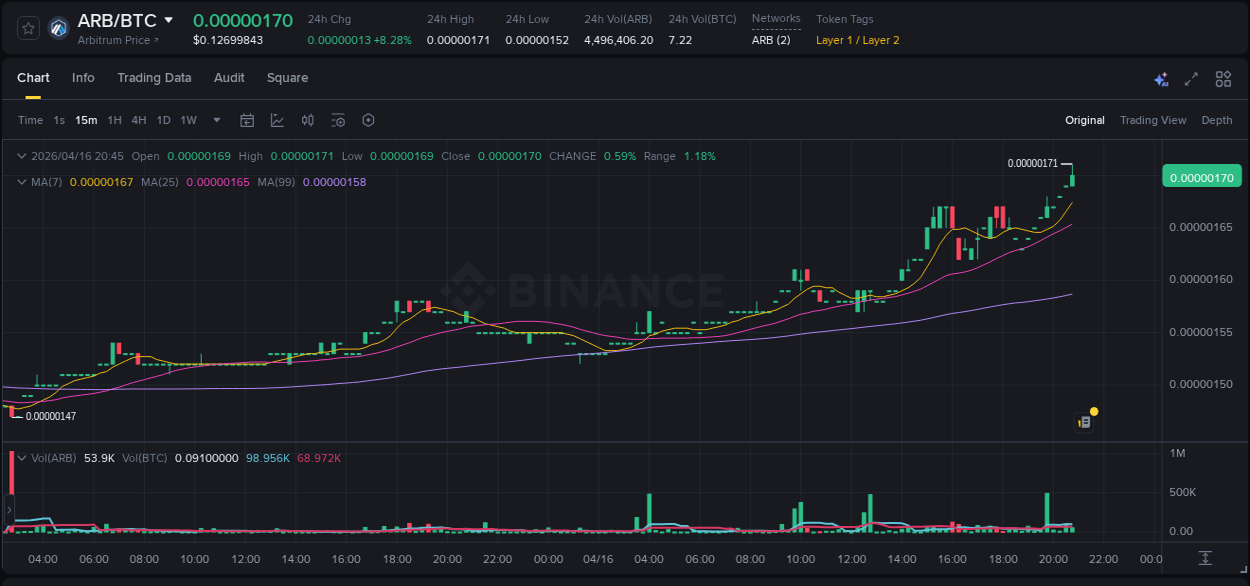Screen dimensions: 1250x586
Task: Select the 1s interval
Action: [x=59, y=120]
